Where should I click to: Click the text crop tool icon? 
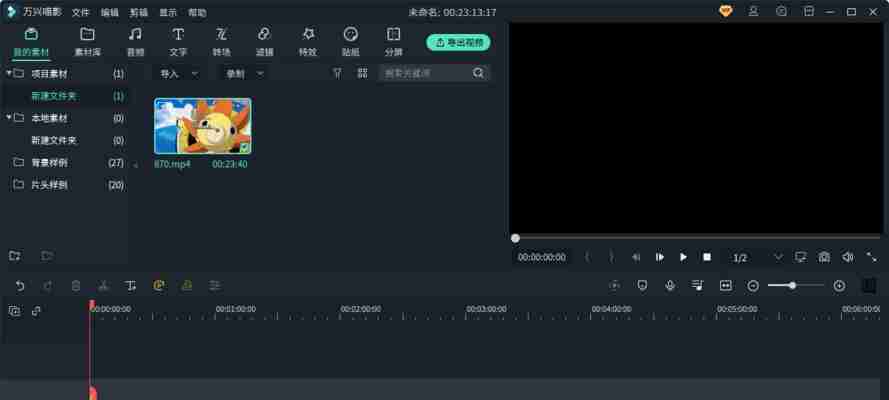131,286
